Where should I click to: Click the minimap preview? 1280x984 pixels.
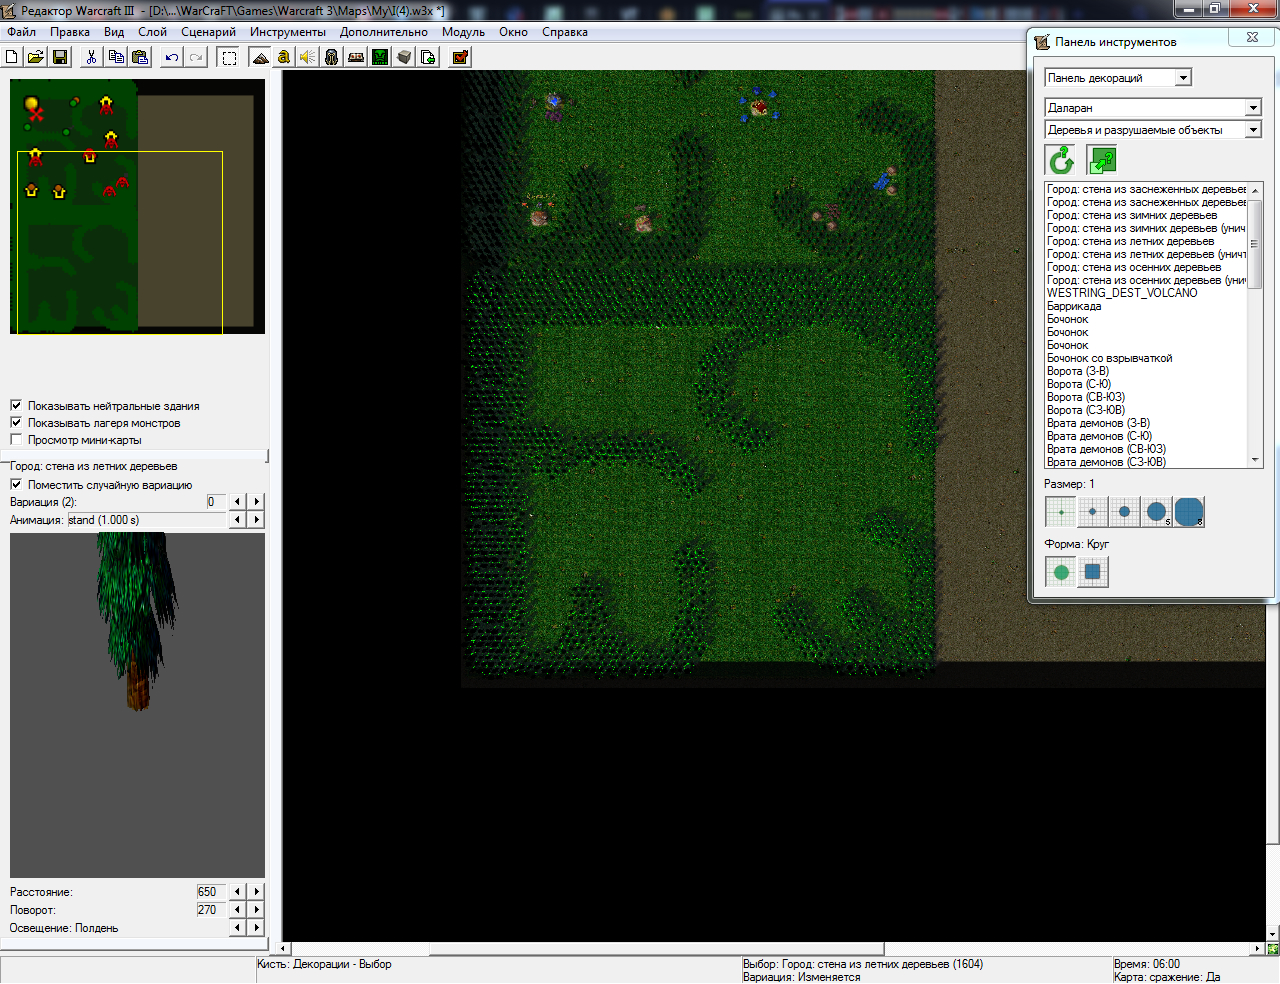pyautogui.click(x=138, y=206)
